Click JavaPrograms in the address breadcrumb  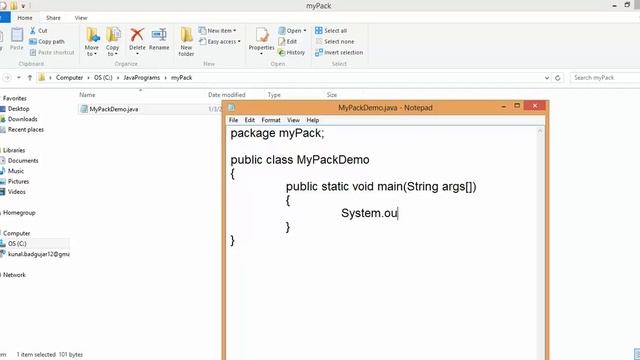tap(142, 78)
